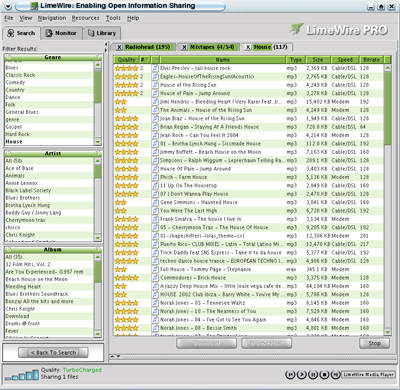Select the Blues genre filter
Viewport: 400px width, 390px height.
49,68
